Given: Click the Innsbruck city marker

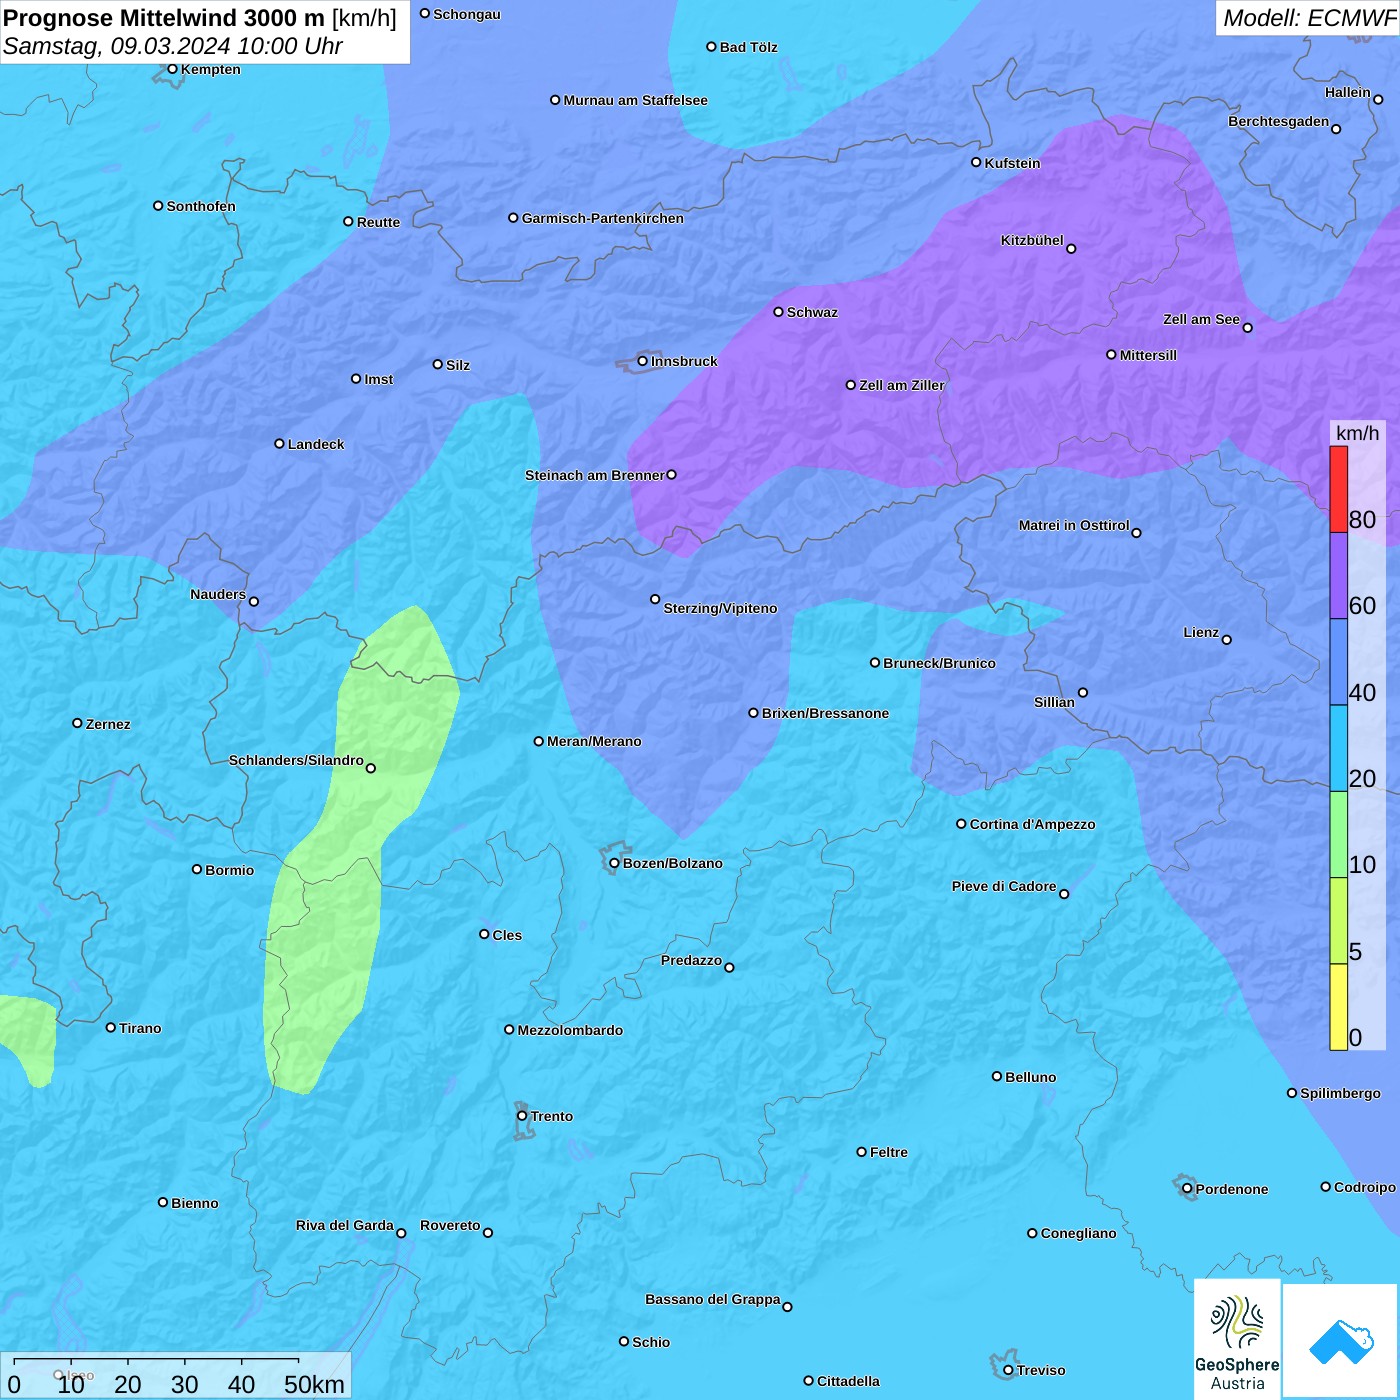Looking at the screenshot, I should tap(643, 361).
